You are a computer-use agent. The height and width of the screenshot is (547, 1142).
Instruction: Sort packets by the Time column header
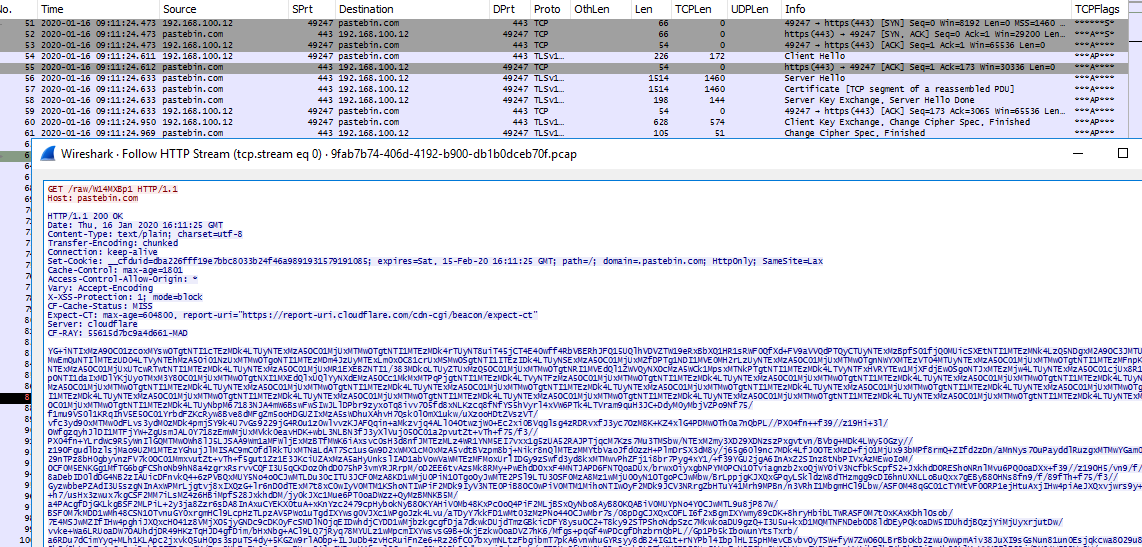tap(98, 9)
